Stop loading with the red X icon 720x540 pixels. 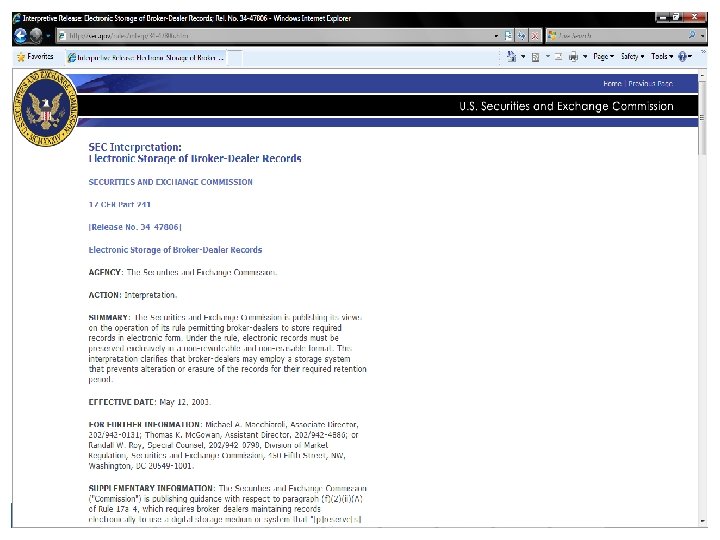[x=535, y=35]
